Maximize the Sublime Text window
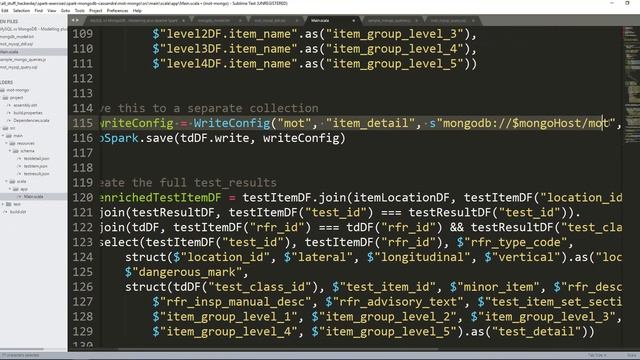 click(627, 3)
